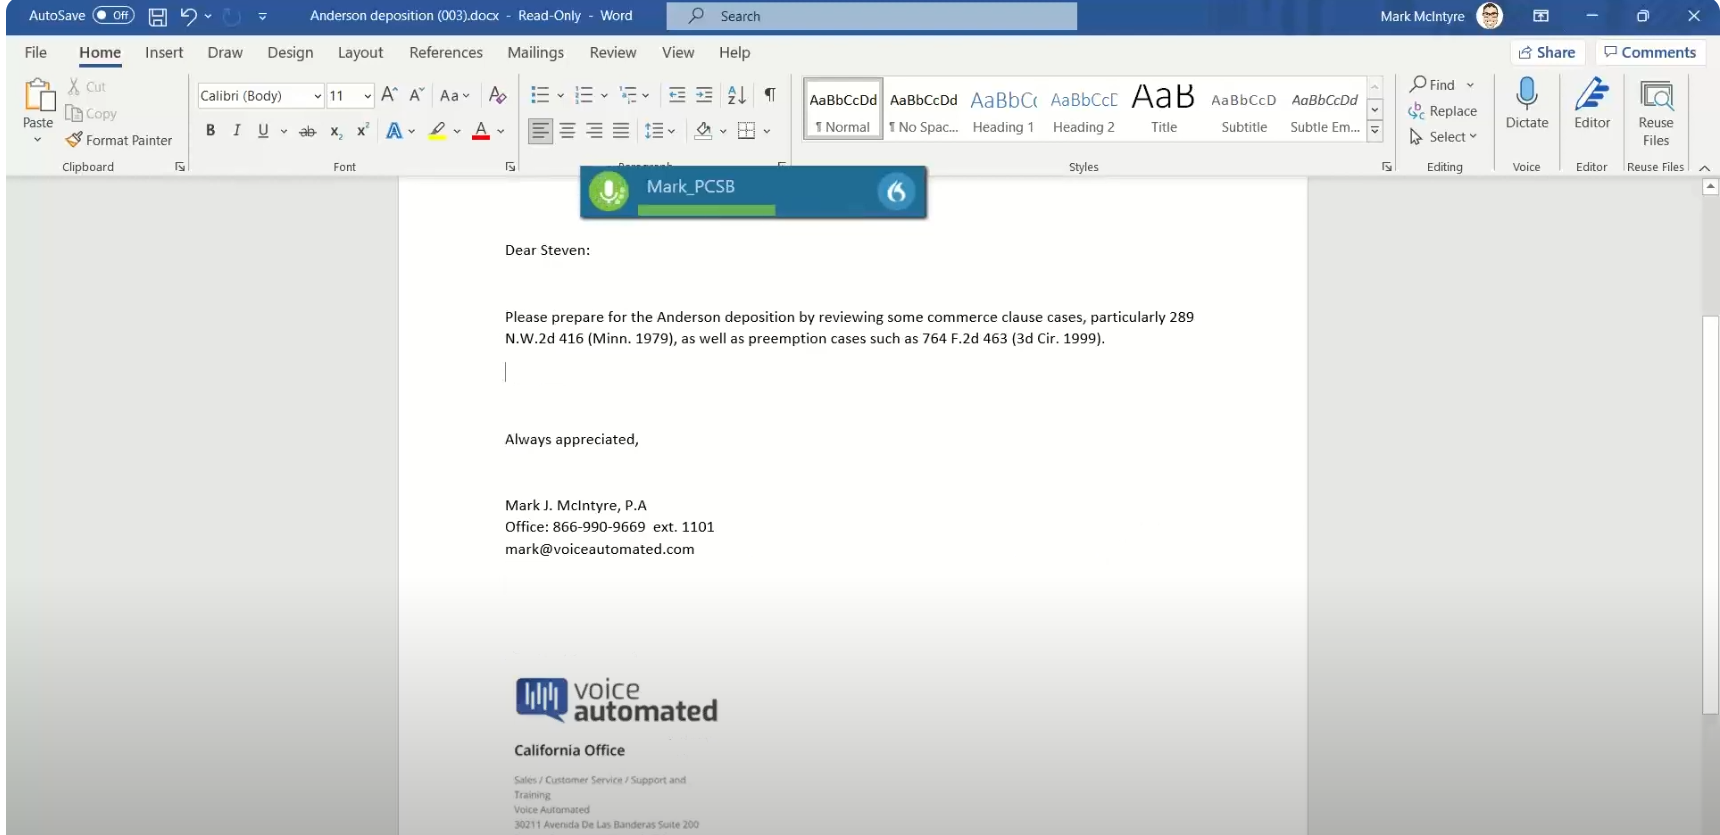The height and width of the screenshot is (835, 1720).
Task: Click the Dragon flame icon
Action: tap(896, 191)
